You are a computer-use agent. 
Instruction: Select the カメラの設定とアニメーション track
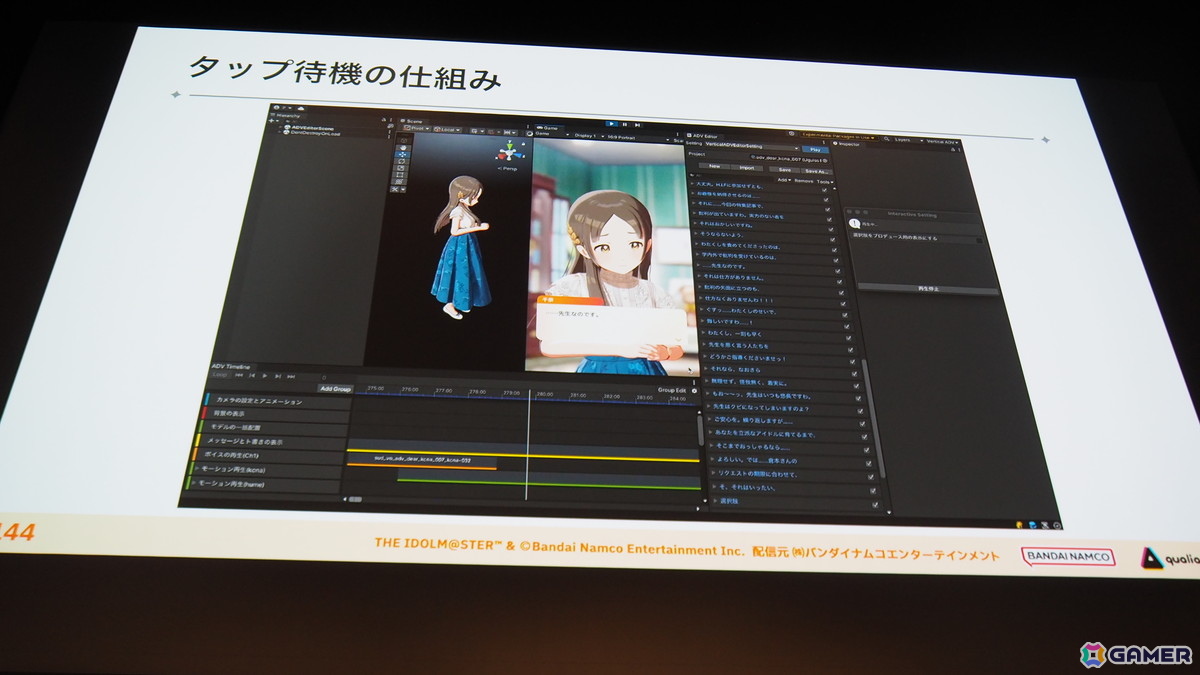[x=278, y=402]
